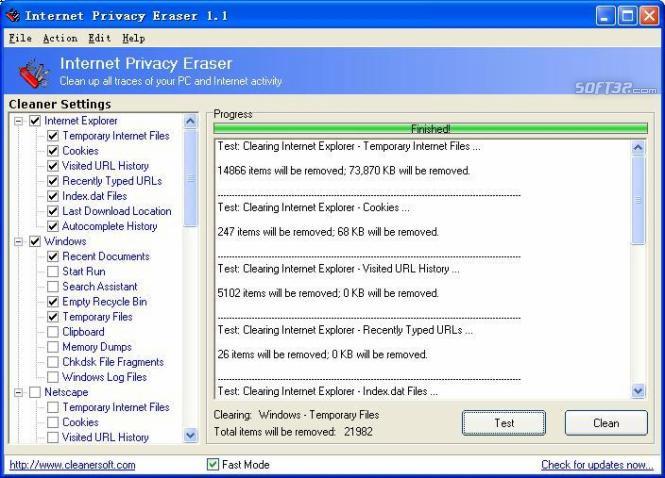Open the File menu
The height and width of the screenshot is (478, 665).
click(20, 38)
